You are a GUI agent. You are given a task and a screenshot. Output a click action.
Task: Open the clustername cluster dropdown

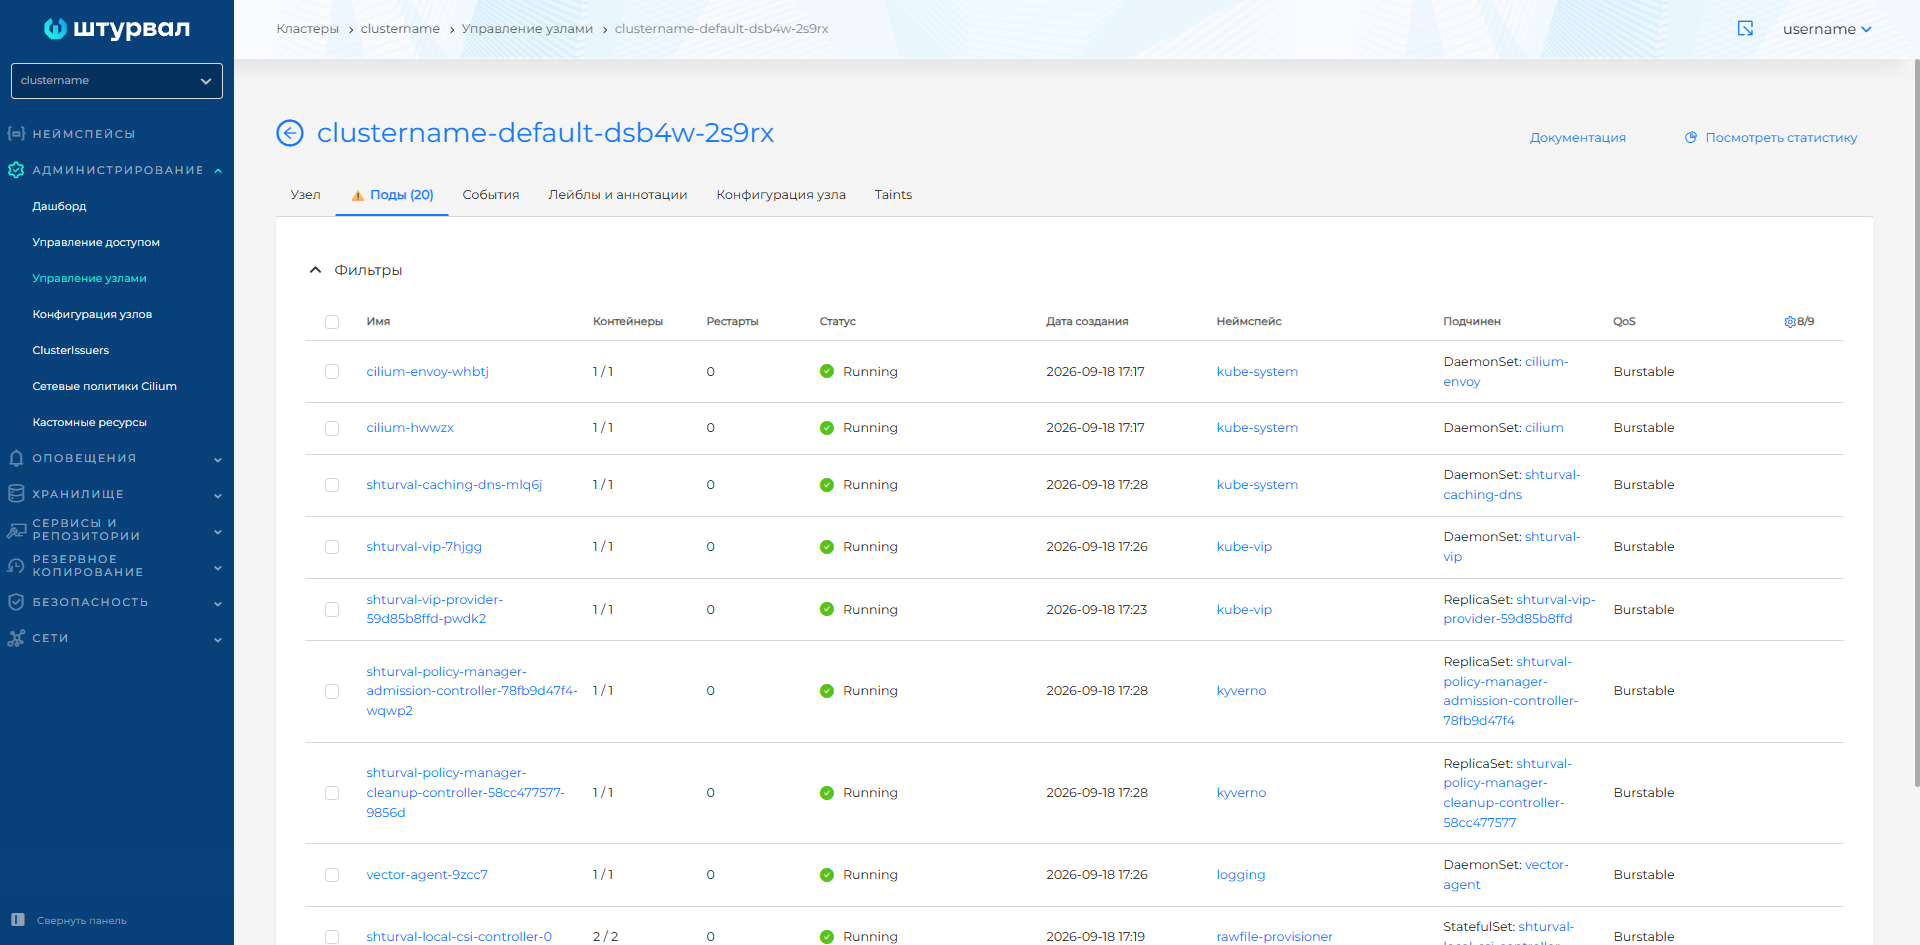[x=117, y=81]
